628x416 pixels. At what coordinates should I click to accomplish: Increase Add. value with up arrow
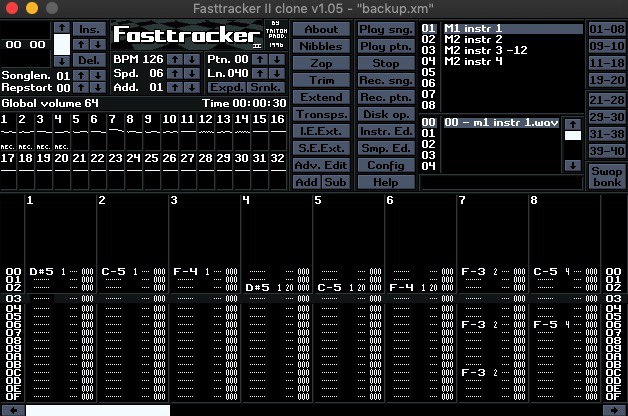(175, 87)
